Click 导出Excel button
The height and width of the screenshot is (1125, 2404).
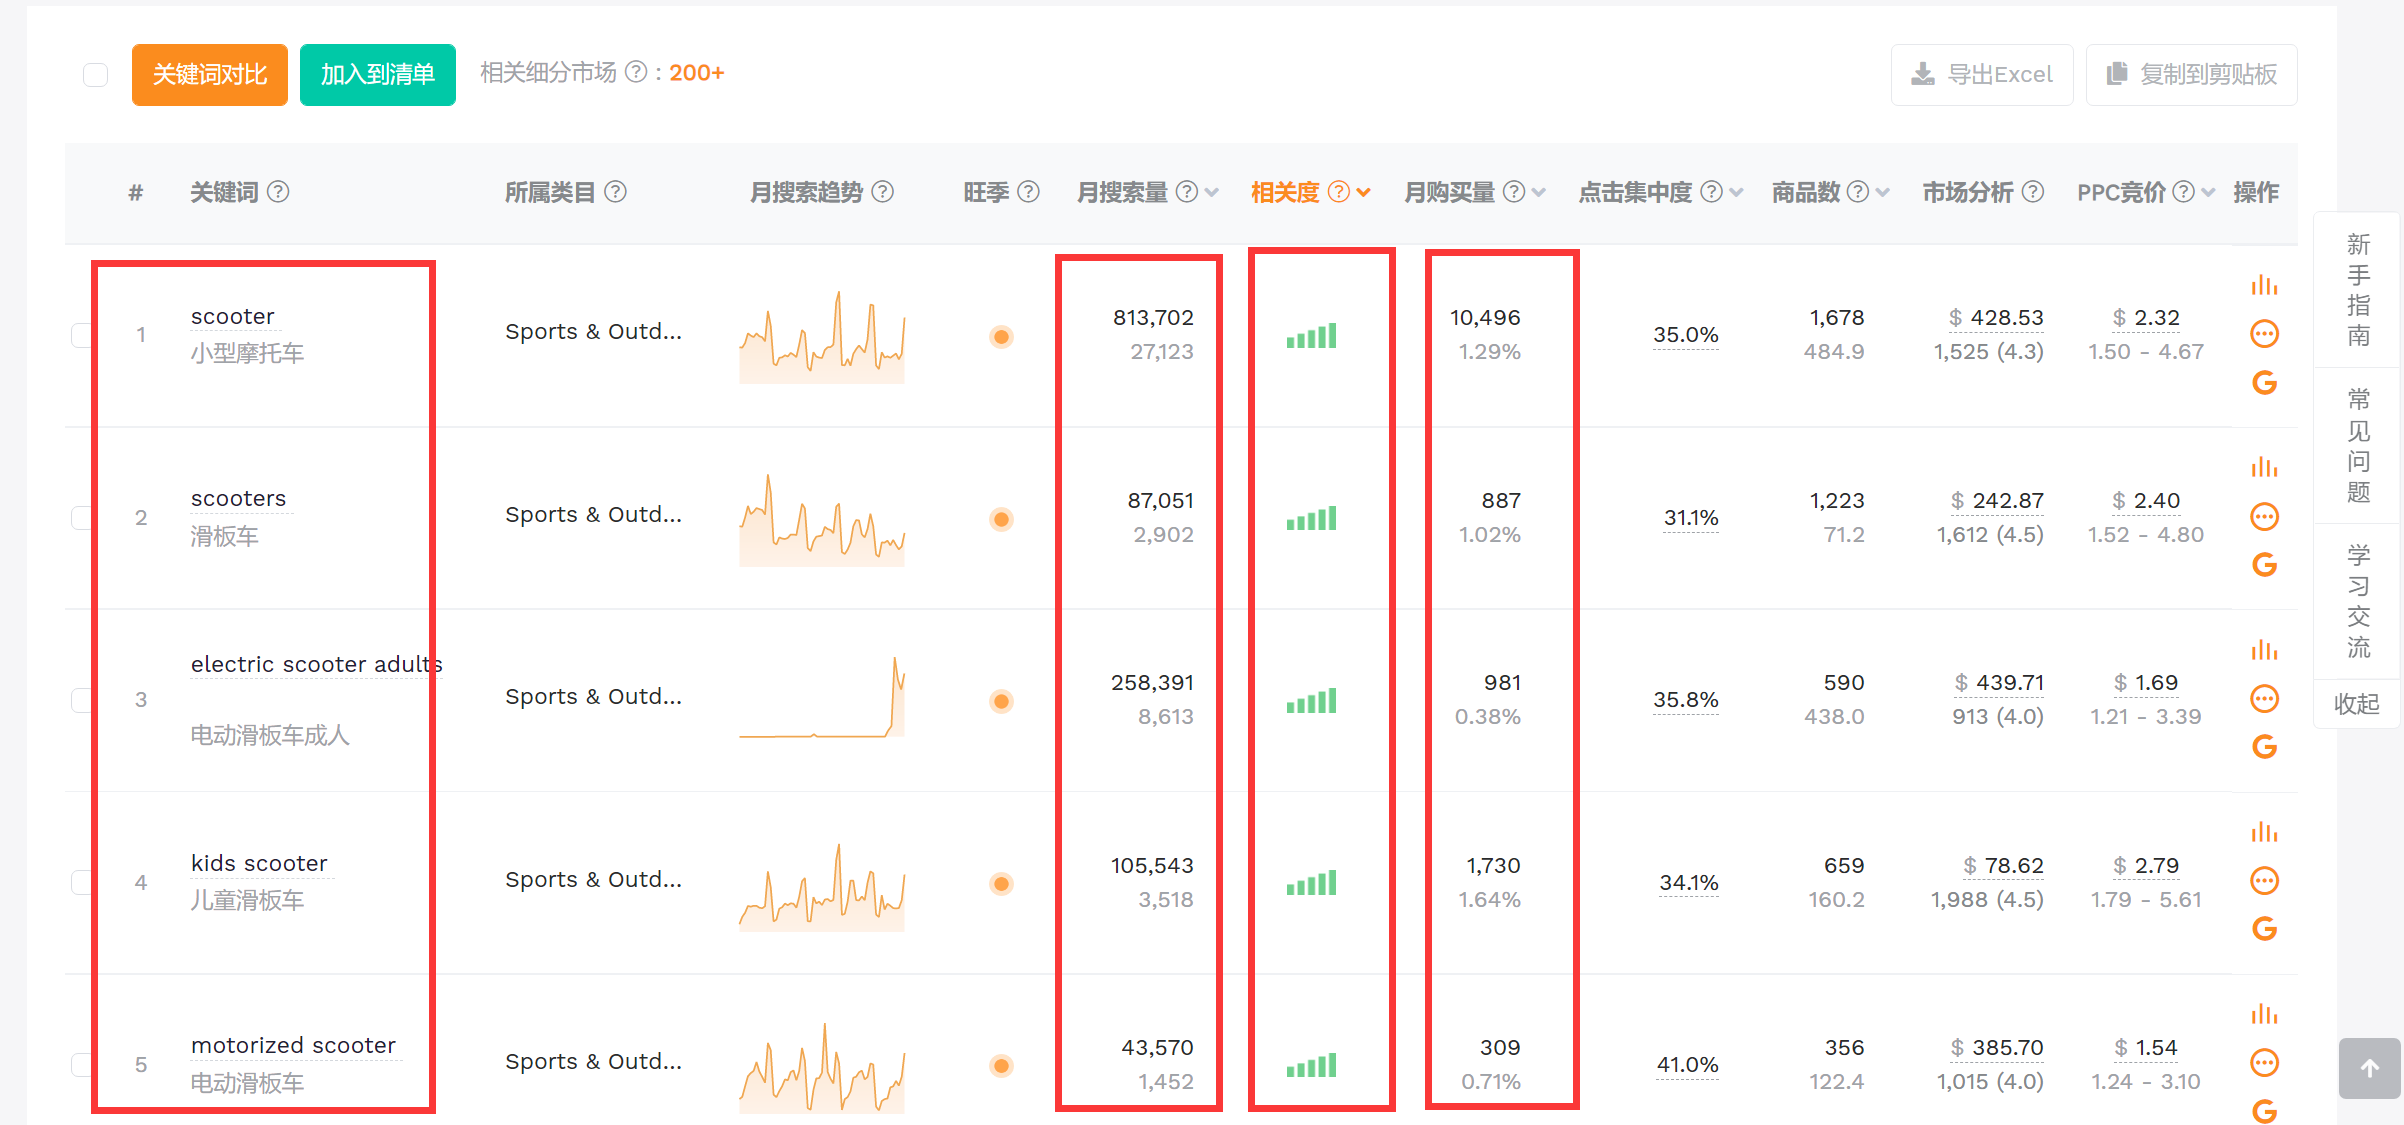point(1981,75)
